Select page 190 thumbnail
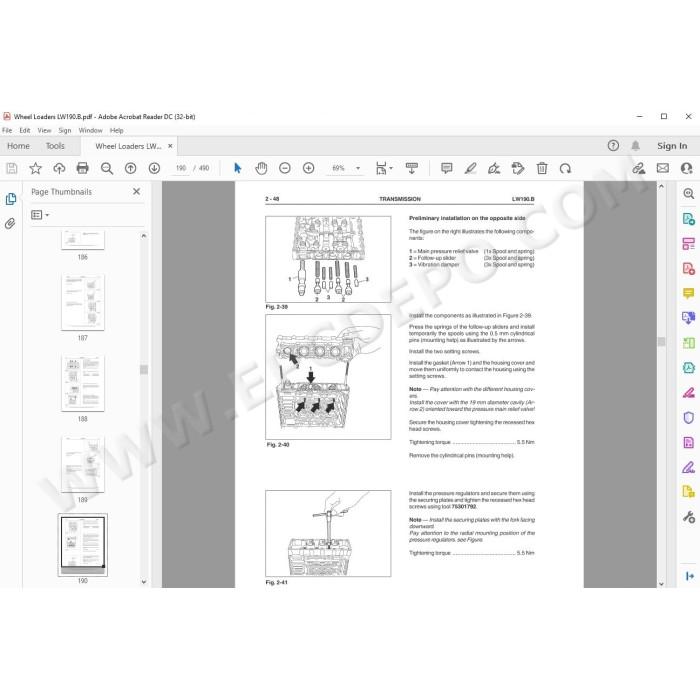The height and width of the screenshot is (700, 700). (x=83, y=545)
